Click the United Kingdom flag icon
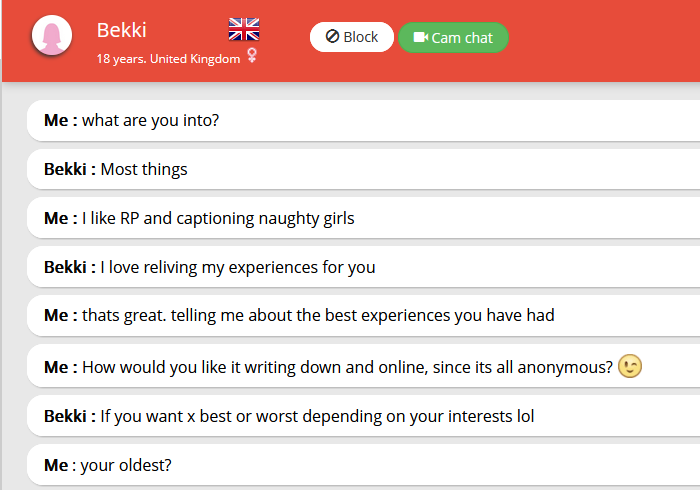 [243, 29]
